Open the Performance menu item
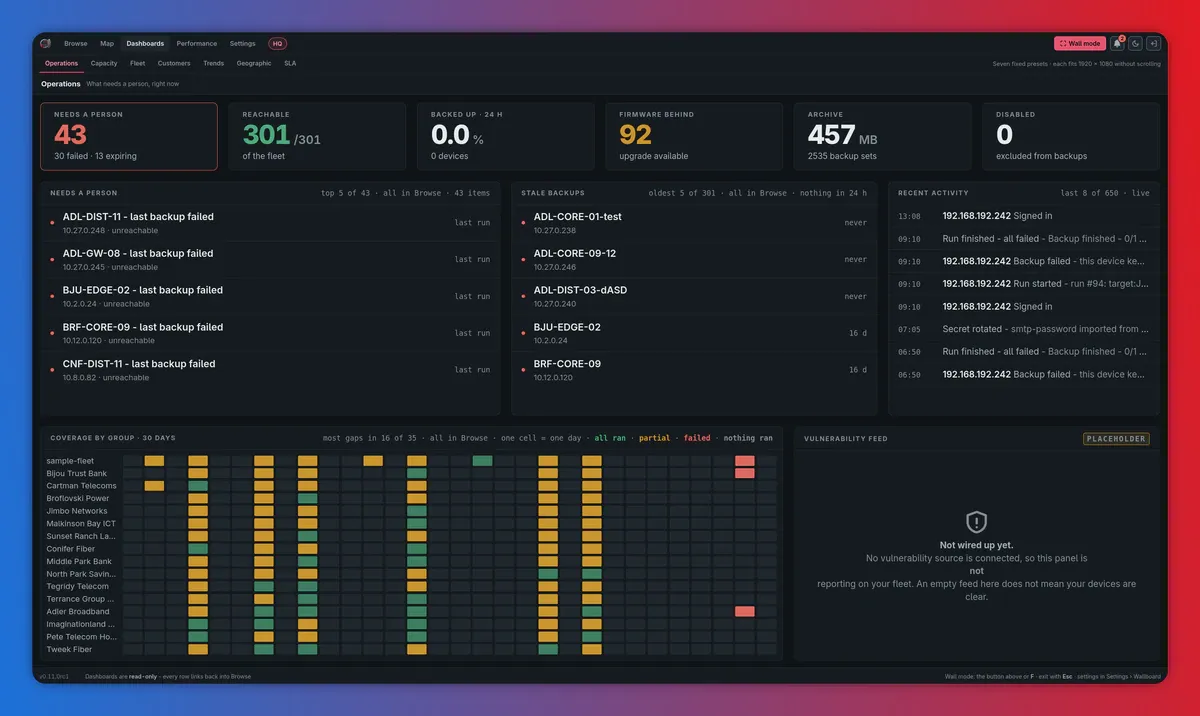The image size is (1200, 716). click(x=197, y=44)
